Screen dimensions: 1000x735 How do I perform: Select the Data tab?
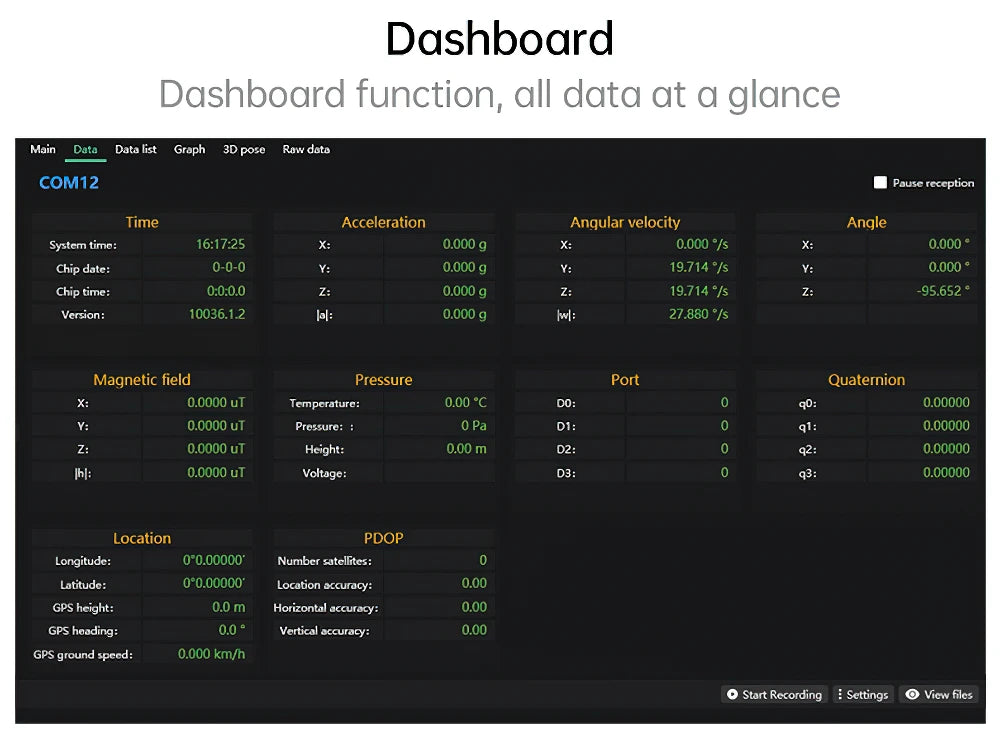pyautogui.click(x=85, y=149)
